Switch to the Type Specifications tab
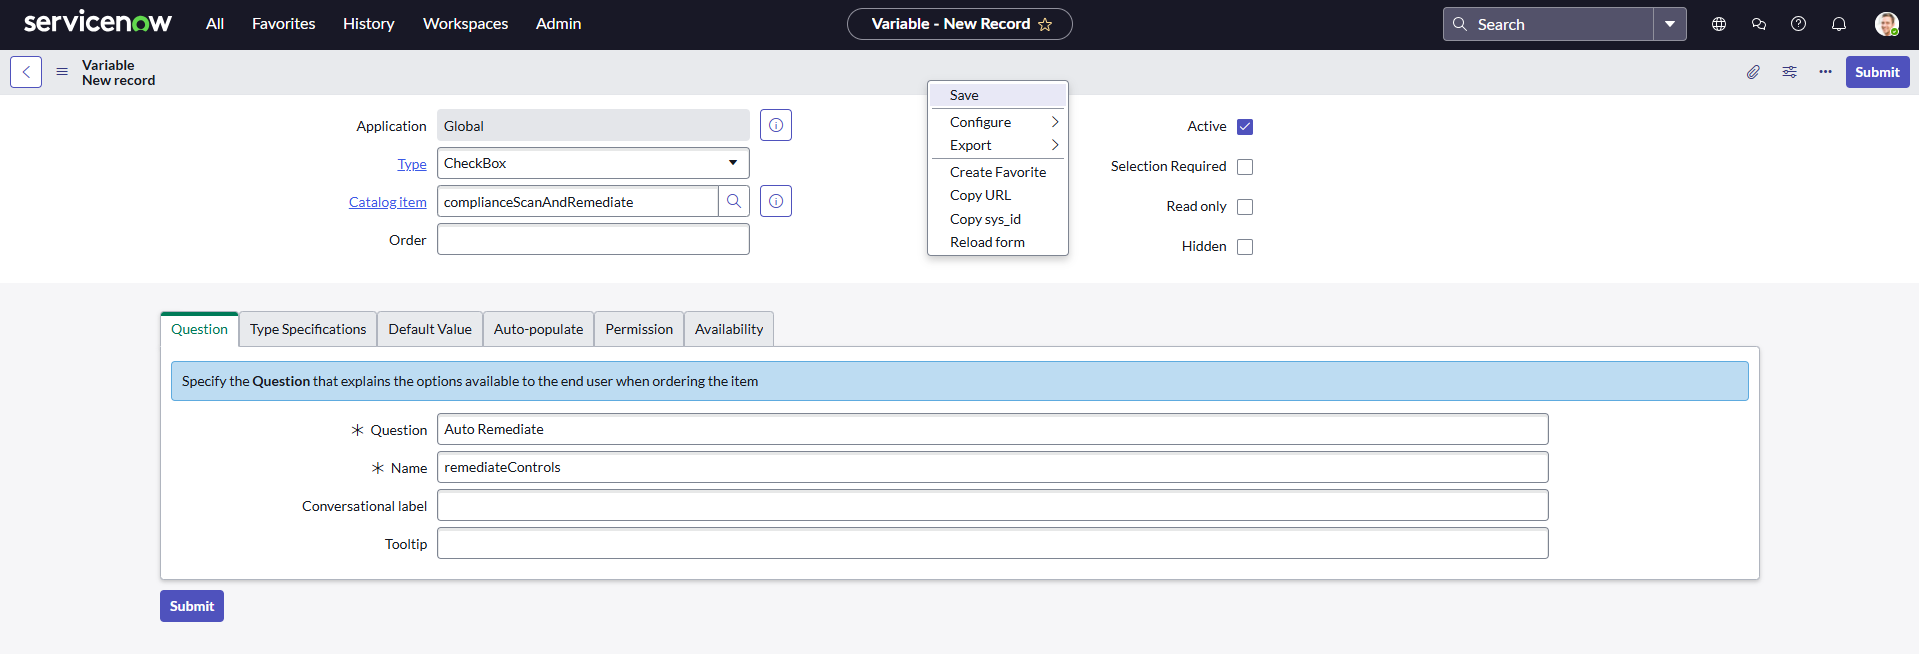The image size is (1919, 654). pyautogui.click(x=308, y=329)
